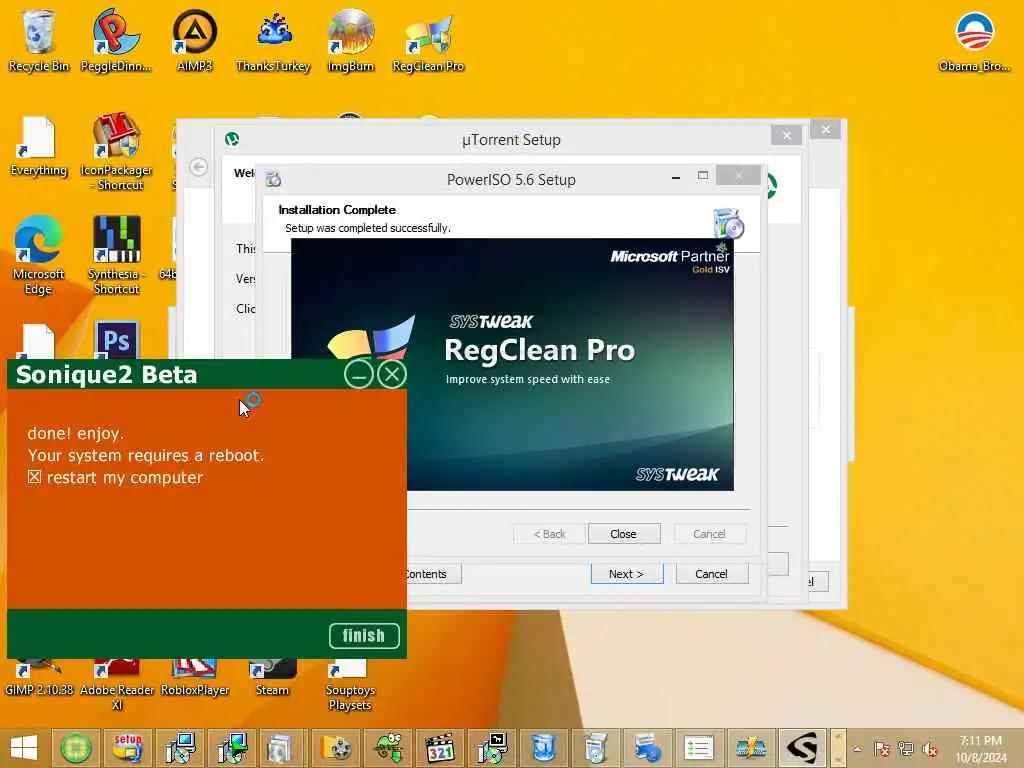This screenshot has width=1024, height=768.
Task: Click the back arrow in the outer setup window
Action: coord(199,167)
